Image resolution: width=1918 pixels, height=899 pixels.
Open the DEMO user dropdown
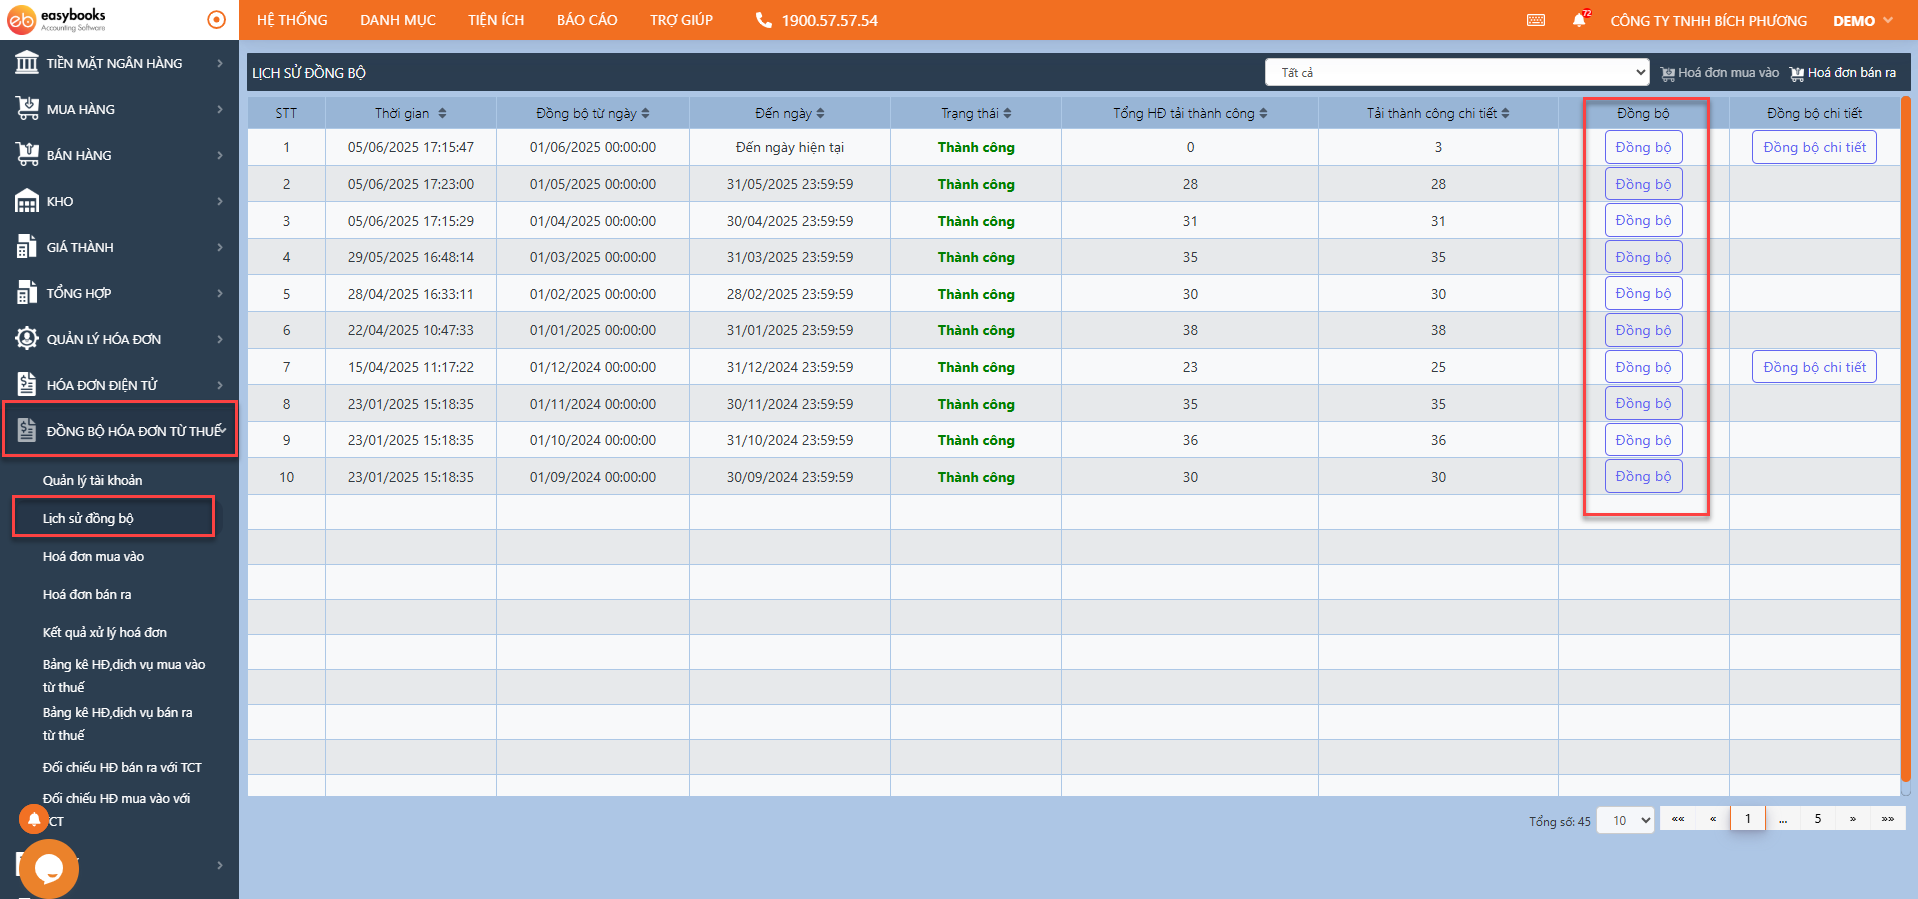[1862, 20]
